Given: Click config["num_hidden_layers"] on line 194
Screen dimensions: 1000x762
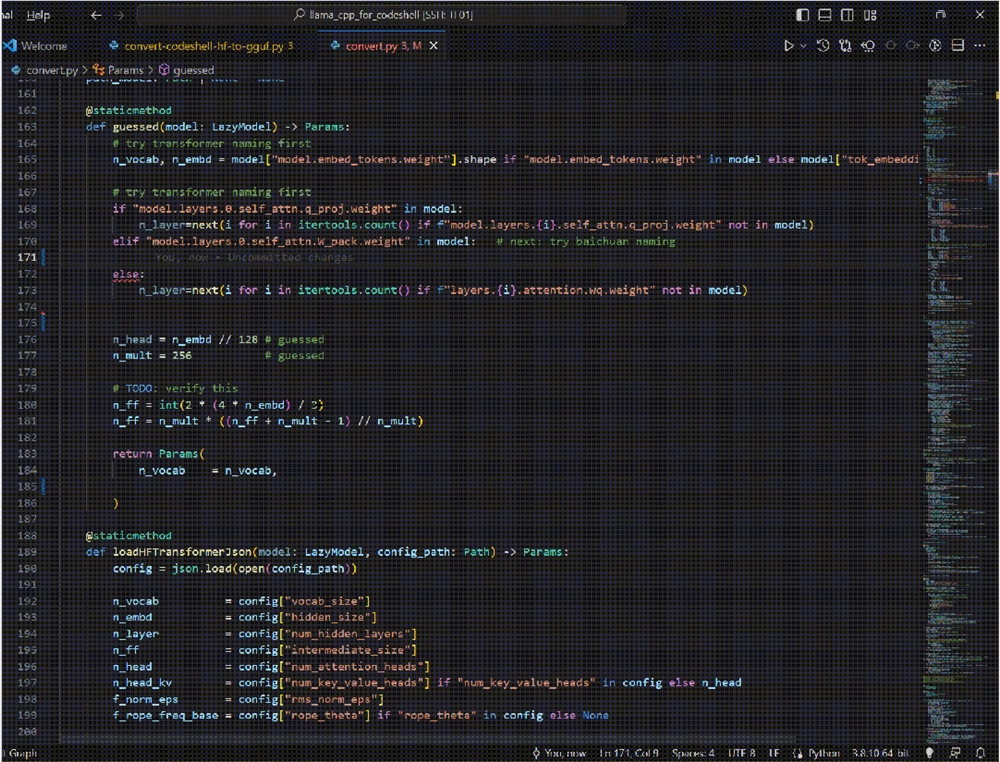Looking at the screenshot, I should (327, 634).
